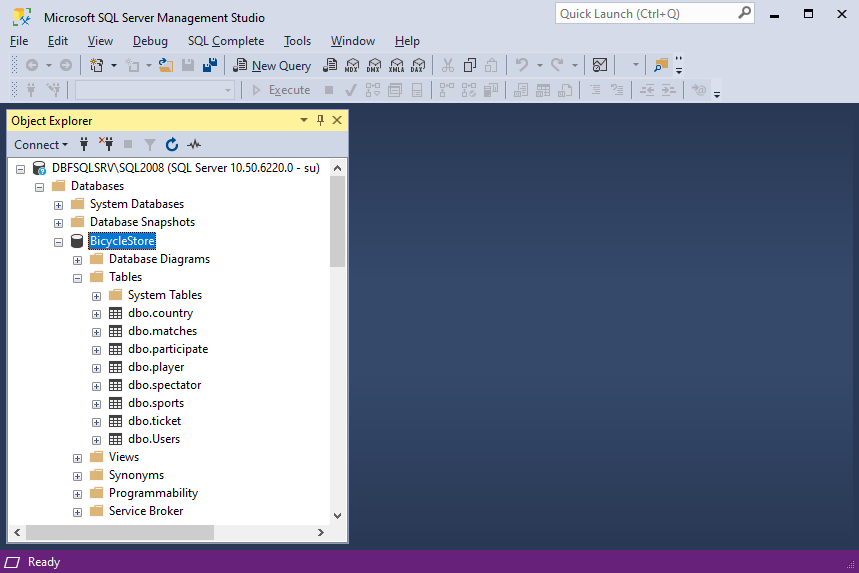Expand the System Databases folder
Viewport: 859px width, 573px height.
coord(59,205)
